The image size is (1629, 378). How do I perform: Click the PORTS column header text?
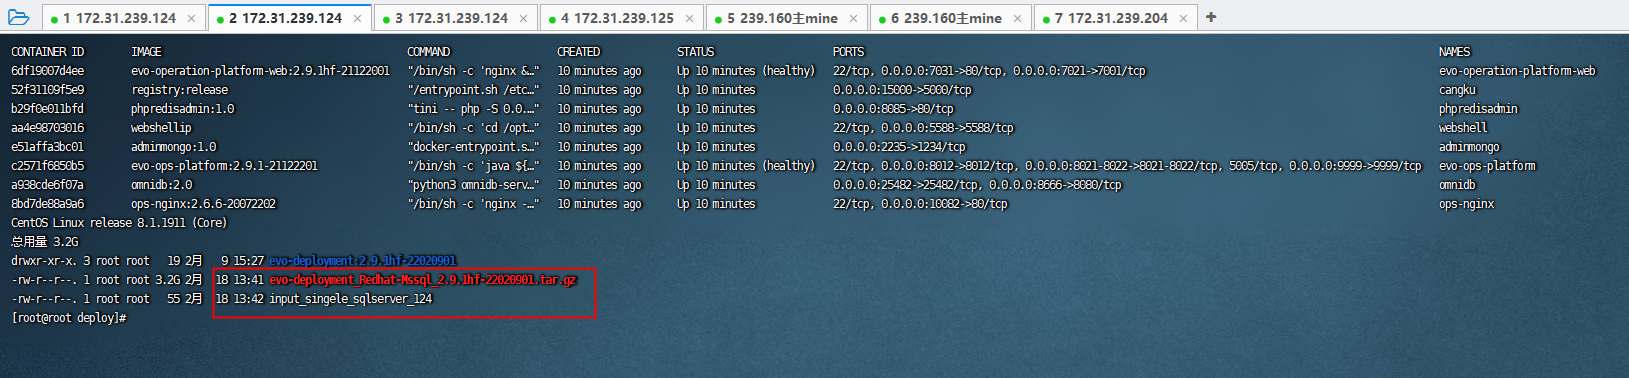pos(849,52)
